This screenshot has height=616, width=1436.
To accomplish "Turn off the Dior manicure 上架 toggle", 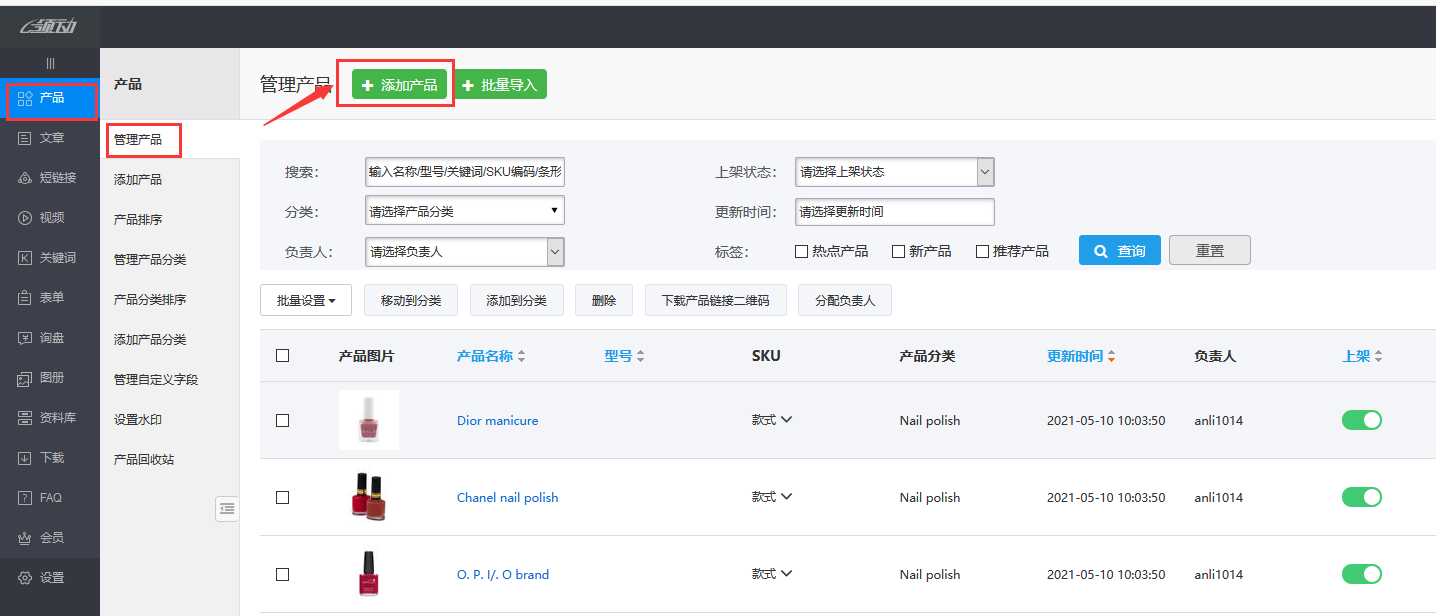I will click(1361, 420).
